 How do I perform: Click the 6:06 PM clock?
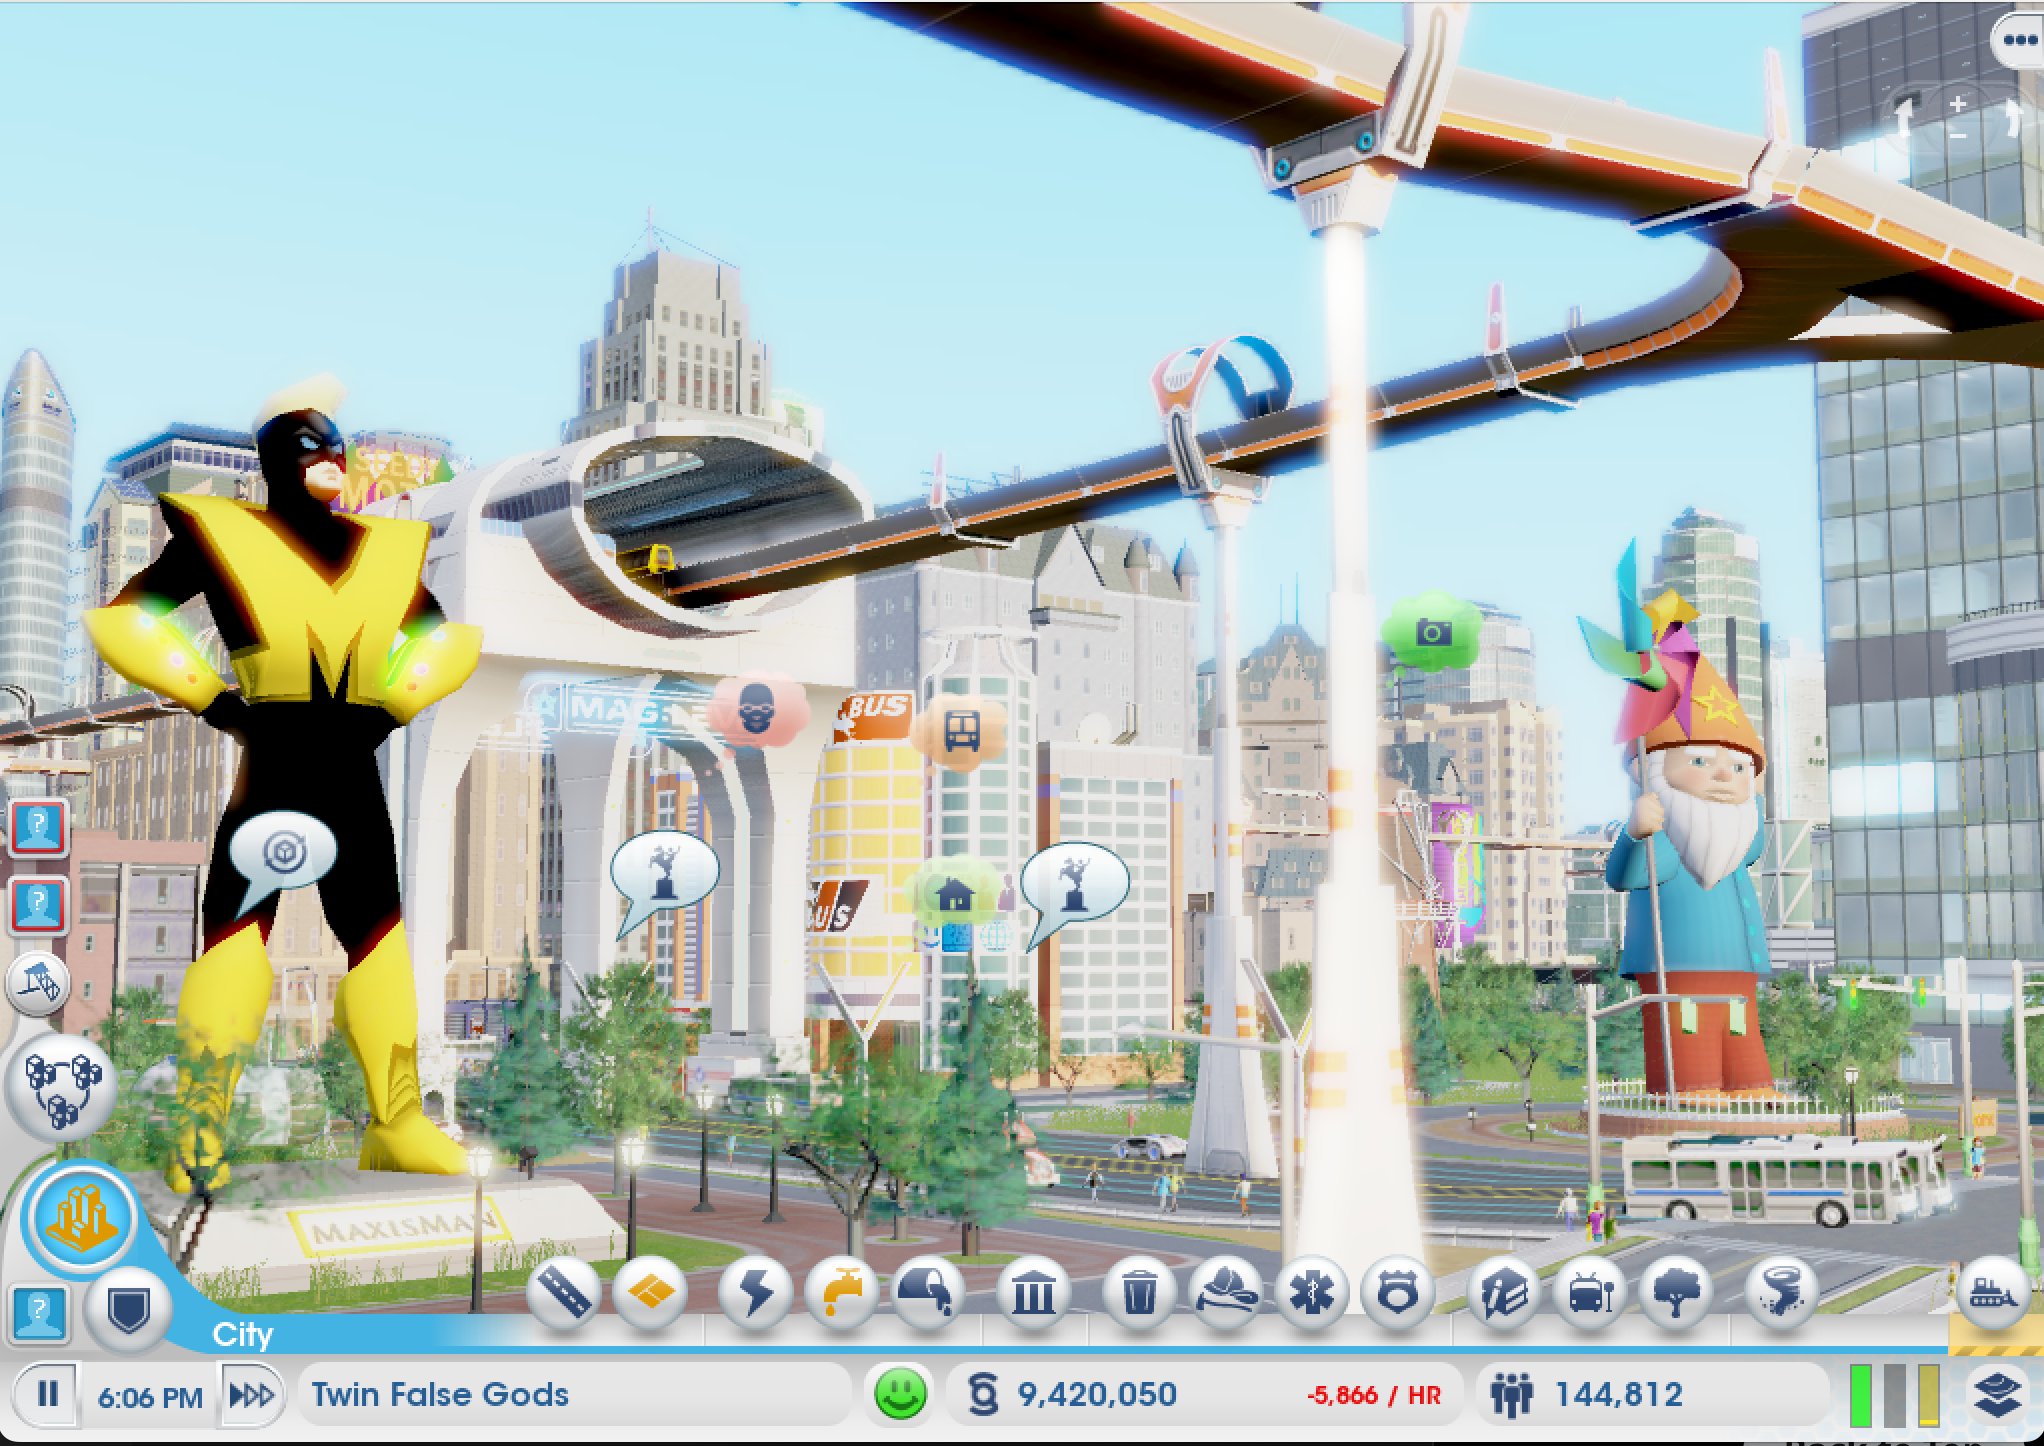tap(150, 1396)
